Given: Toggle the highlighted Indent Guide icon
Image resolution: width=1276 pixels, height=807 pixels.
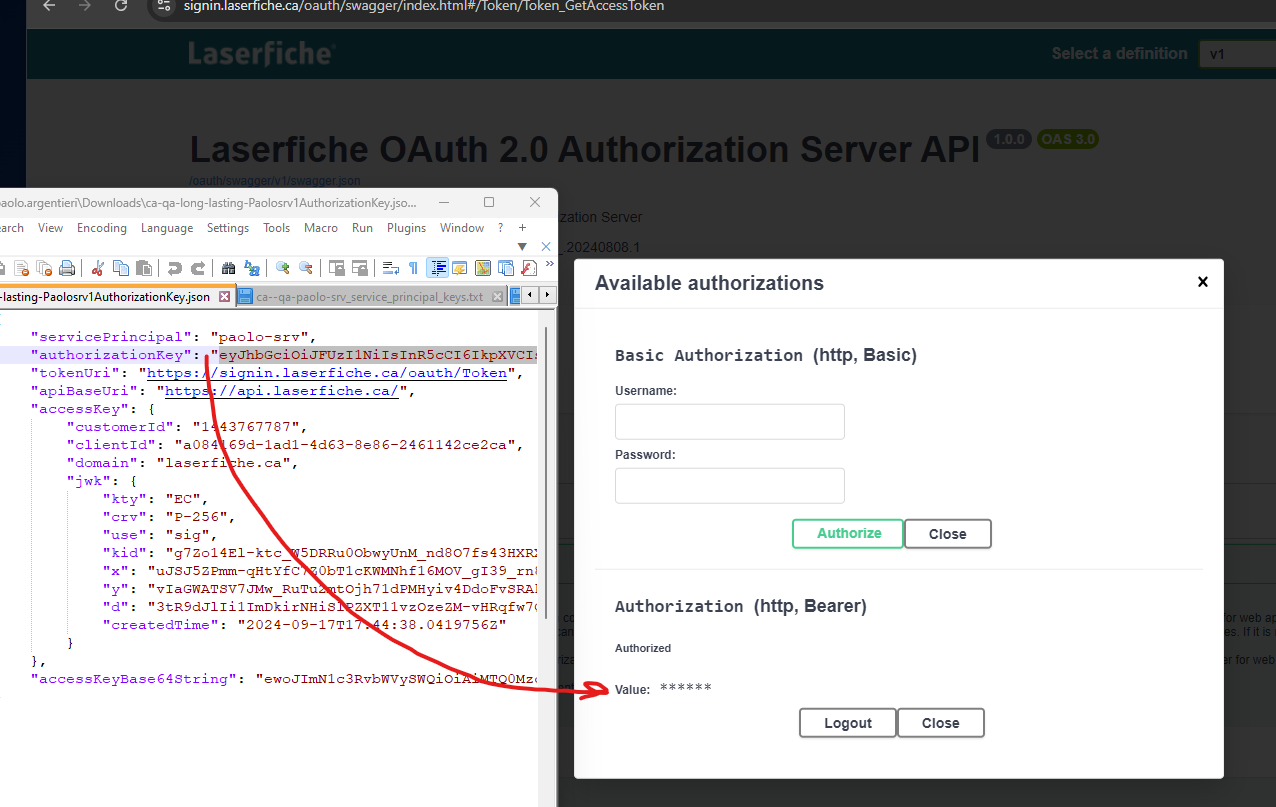Looking at the screenshot, I should coord(437,268).
